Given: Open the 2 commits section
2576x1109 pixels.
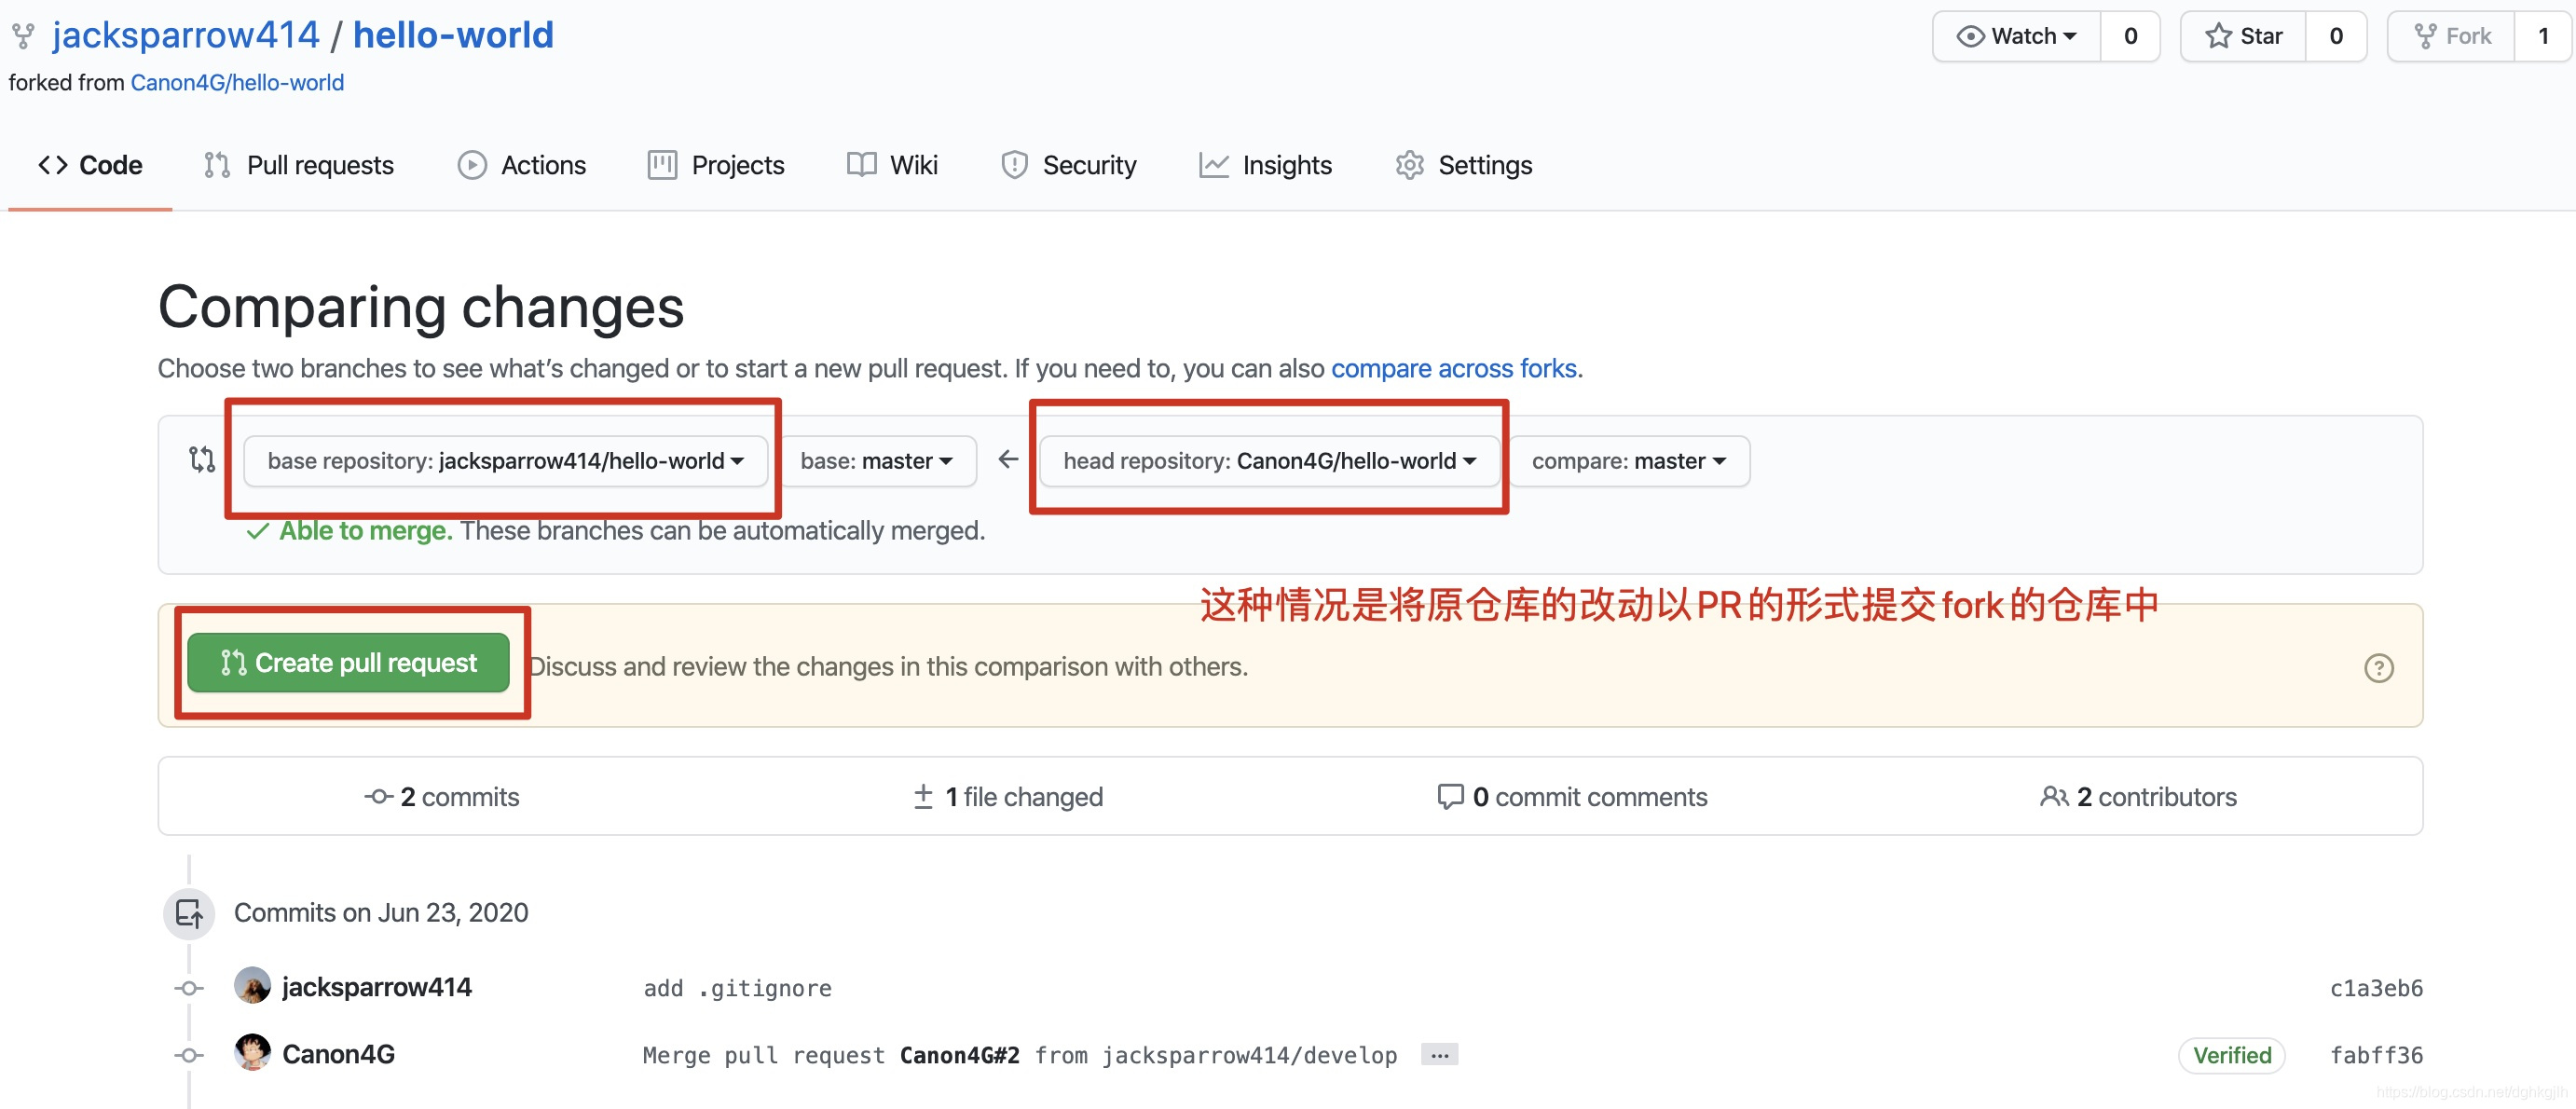Looking at the screenshot, I should click(442, 797).
